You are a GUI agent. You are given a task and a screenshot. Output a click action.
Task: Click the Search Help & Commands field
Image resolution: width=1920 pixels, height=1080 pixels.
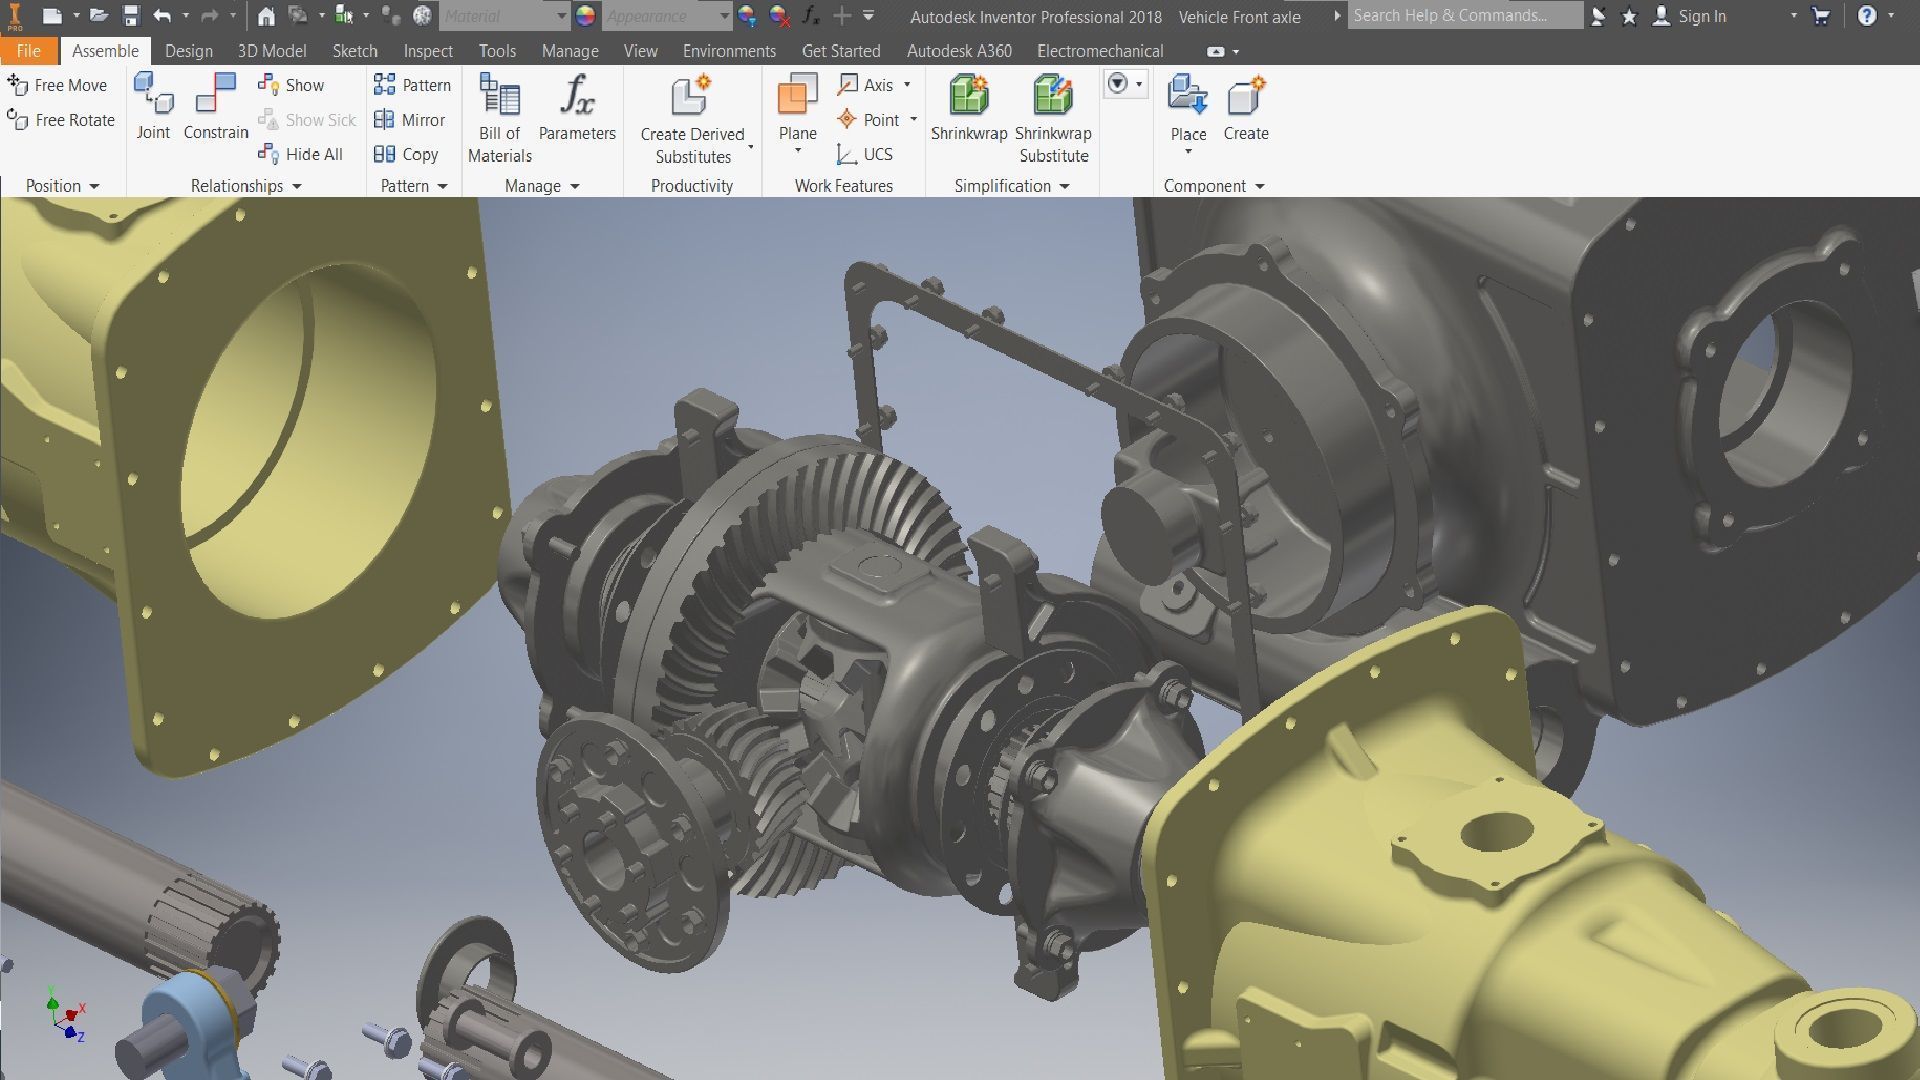1464,16
